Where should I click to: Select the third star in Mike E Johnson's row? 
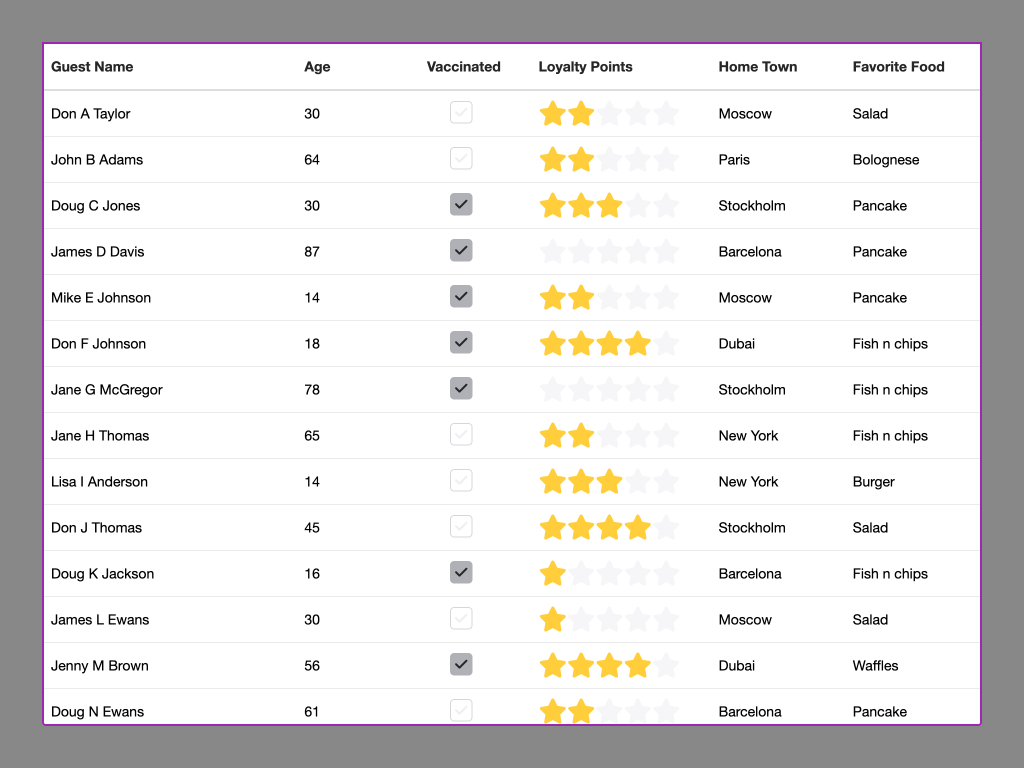609,298
